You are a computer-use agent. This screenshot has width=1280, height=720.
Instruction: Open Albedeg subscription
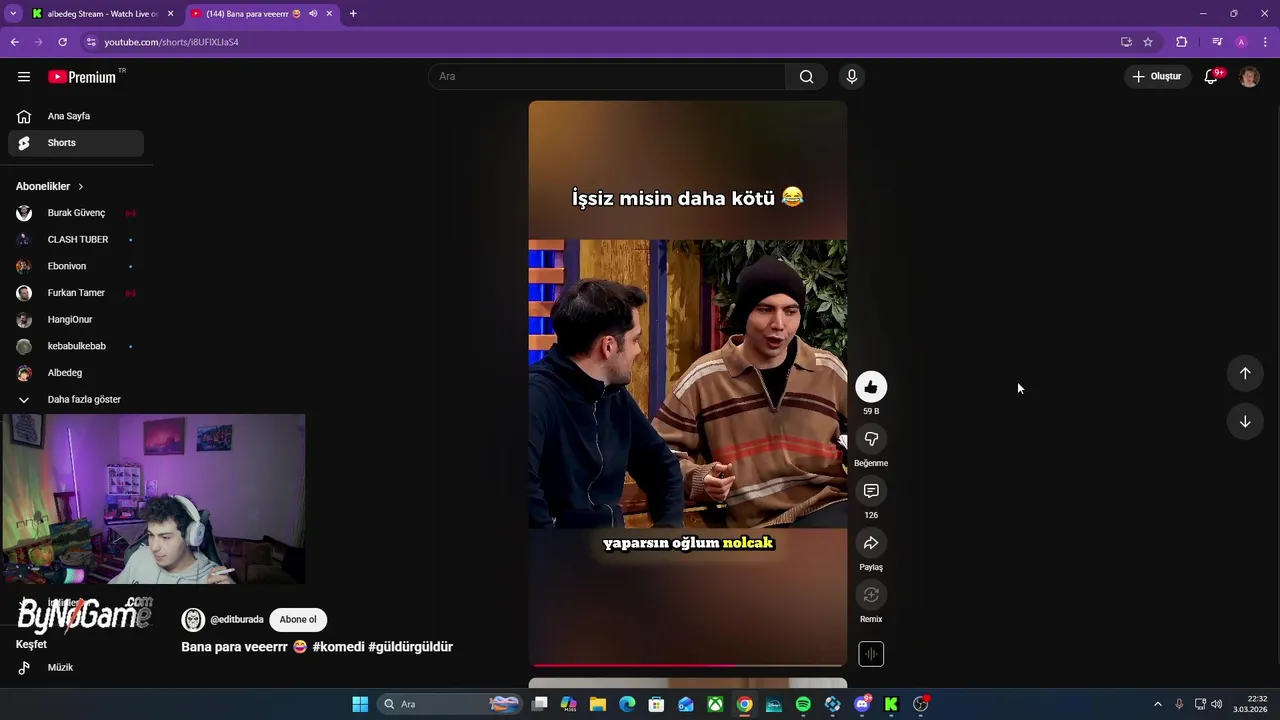pos(76,373)
